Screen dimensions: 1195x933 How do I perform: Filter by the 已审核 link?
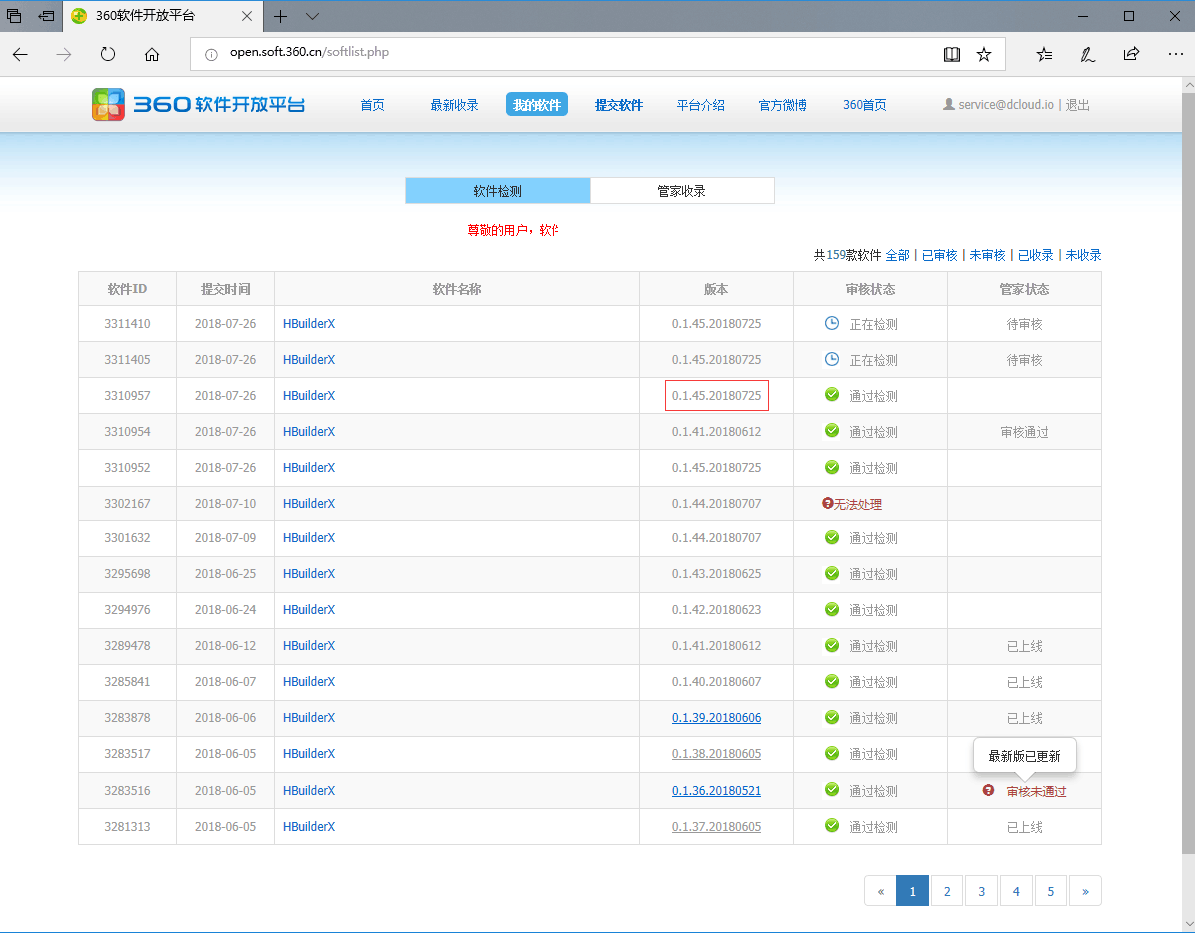tap(939, 255)
